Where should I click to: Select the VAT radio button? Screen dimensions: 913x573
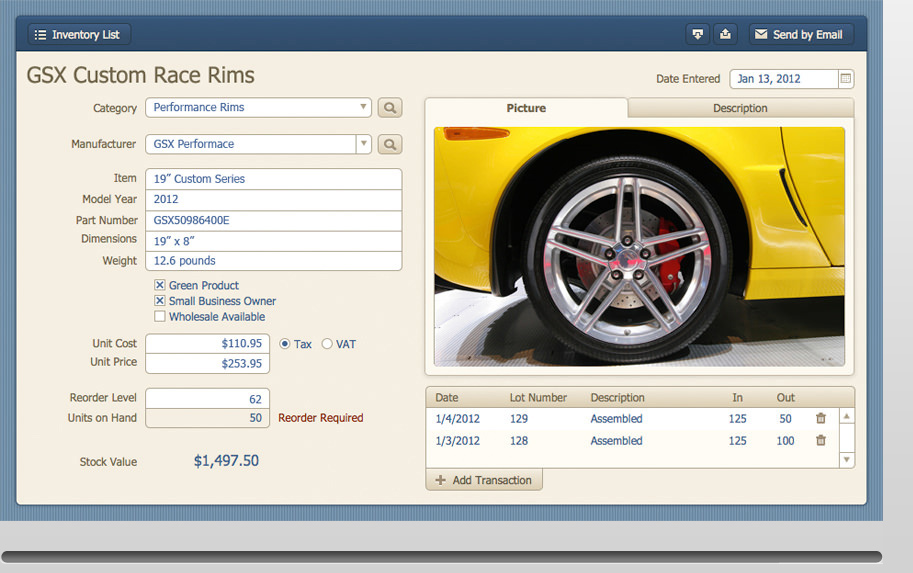point(327,344)
